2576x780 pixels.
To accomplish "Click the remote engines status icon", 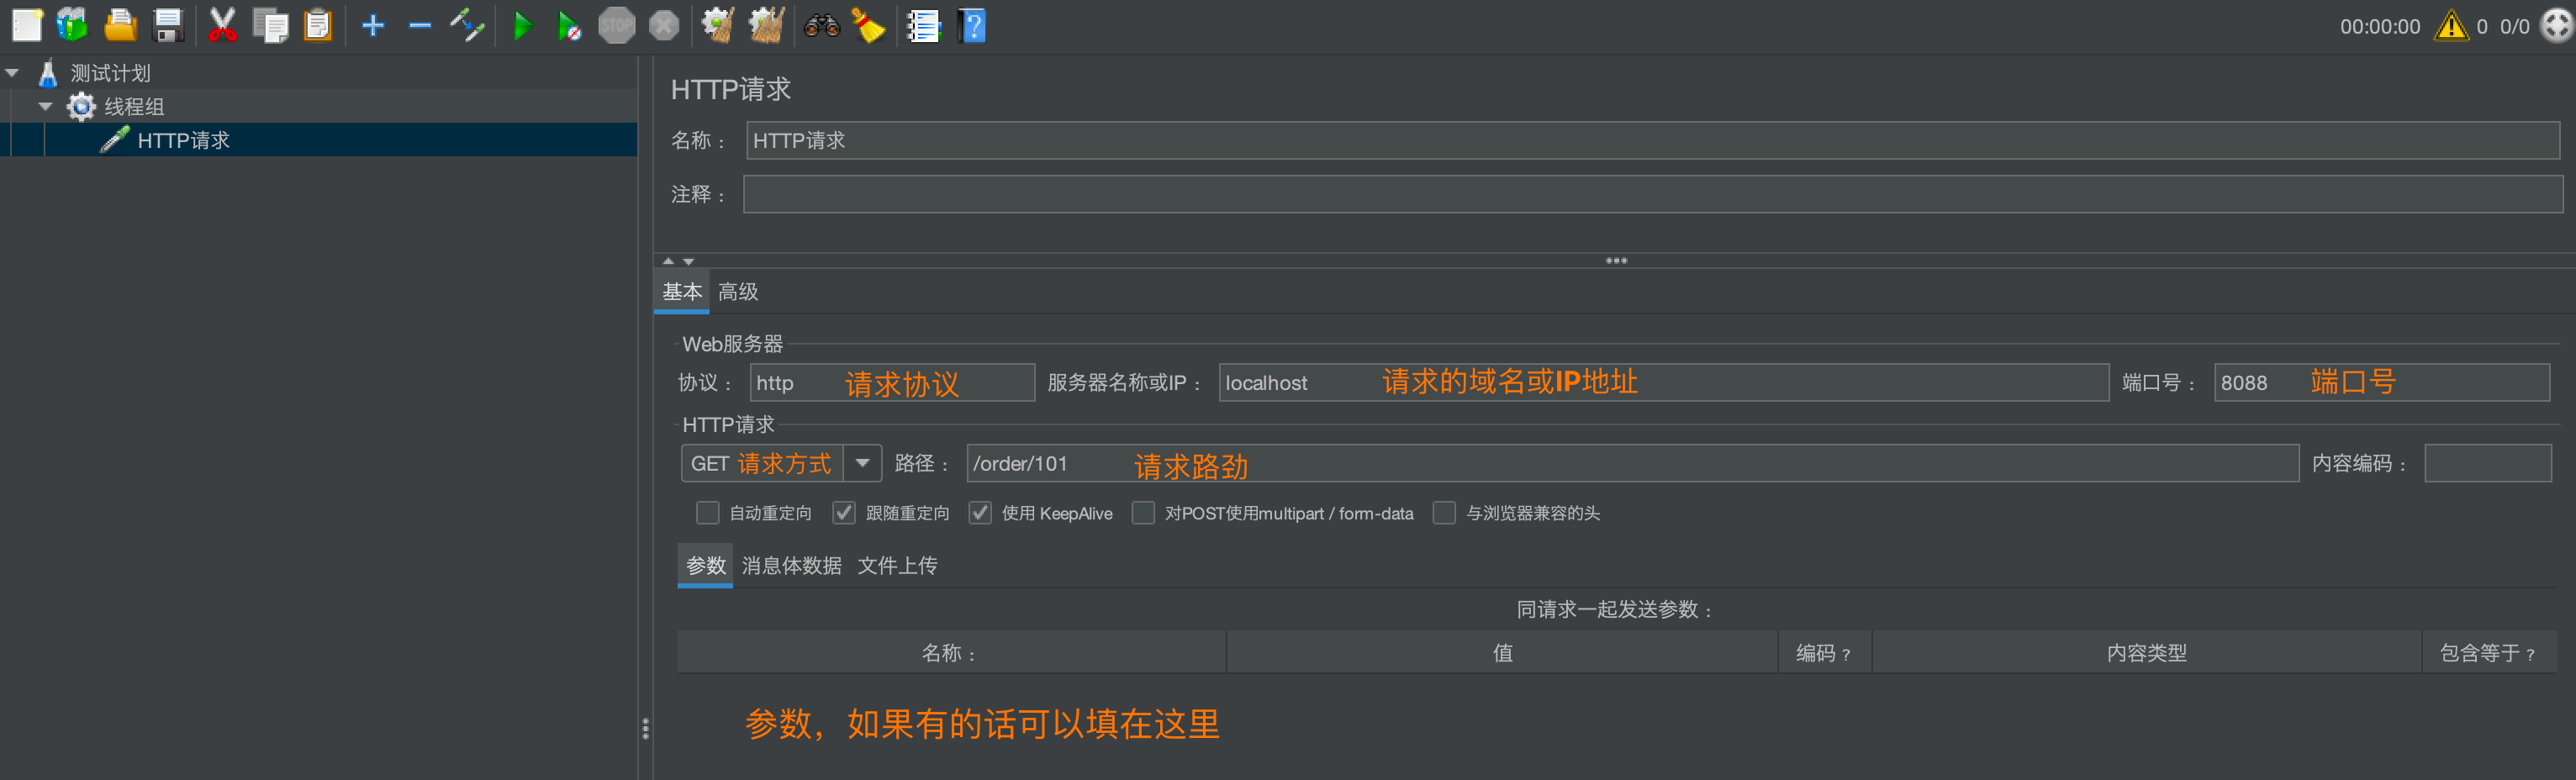I will [x=2556, y=25].
